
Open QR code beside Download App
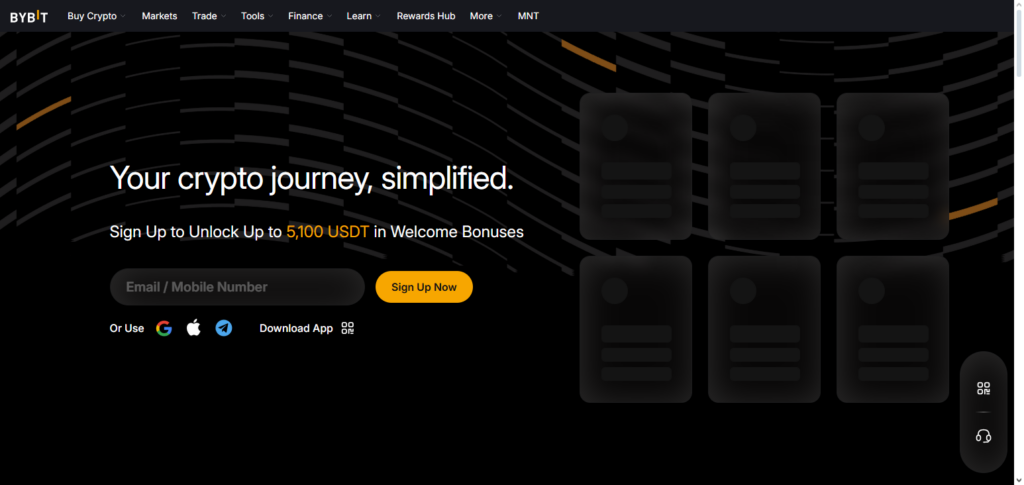347,328
